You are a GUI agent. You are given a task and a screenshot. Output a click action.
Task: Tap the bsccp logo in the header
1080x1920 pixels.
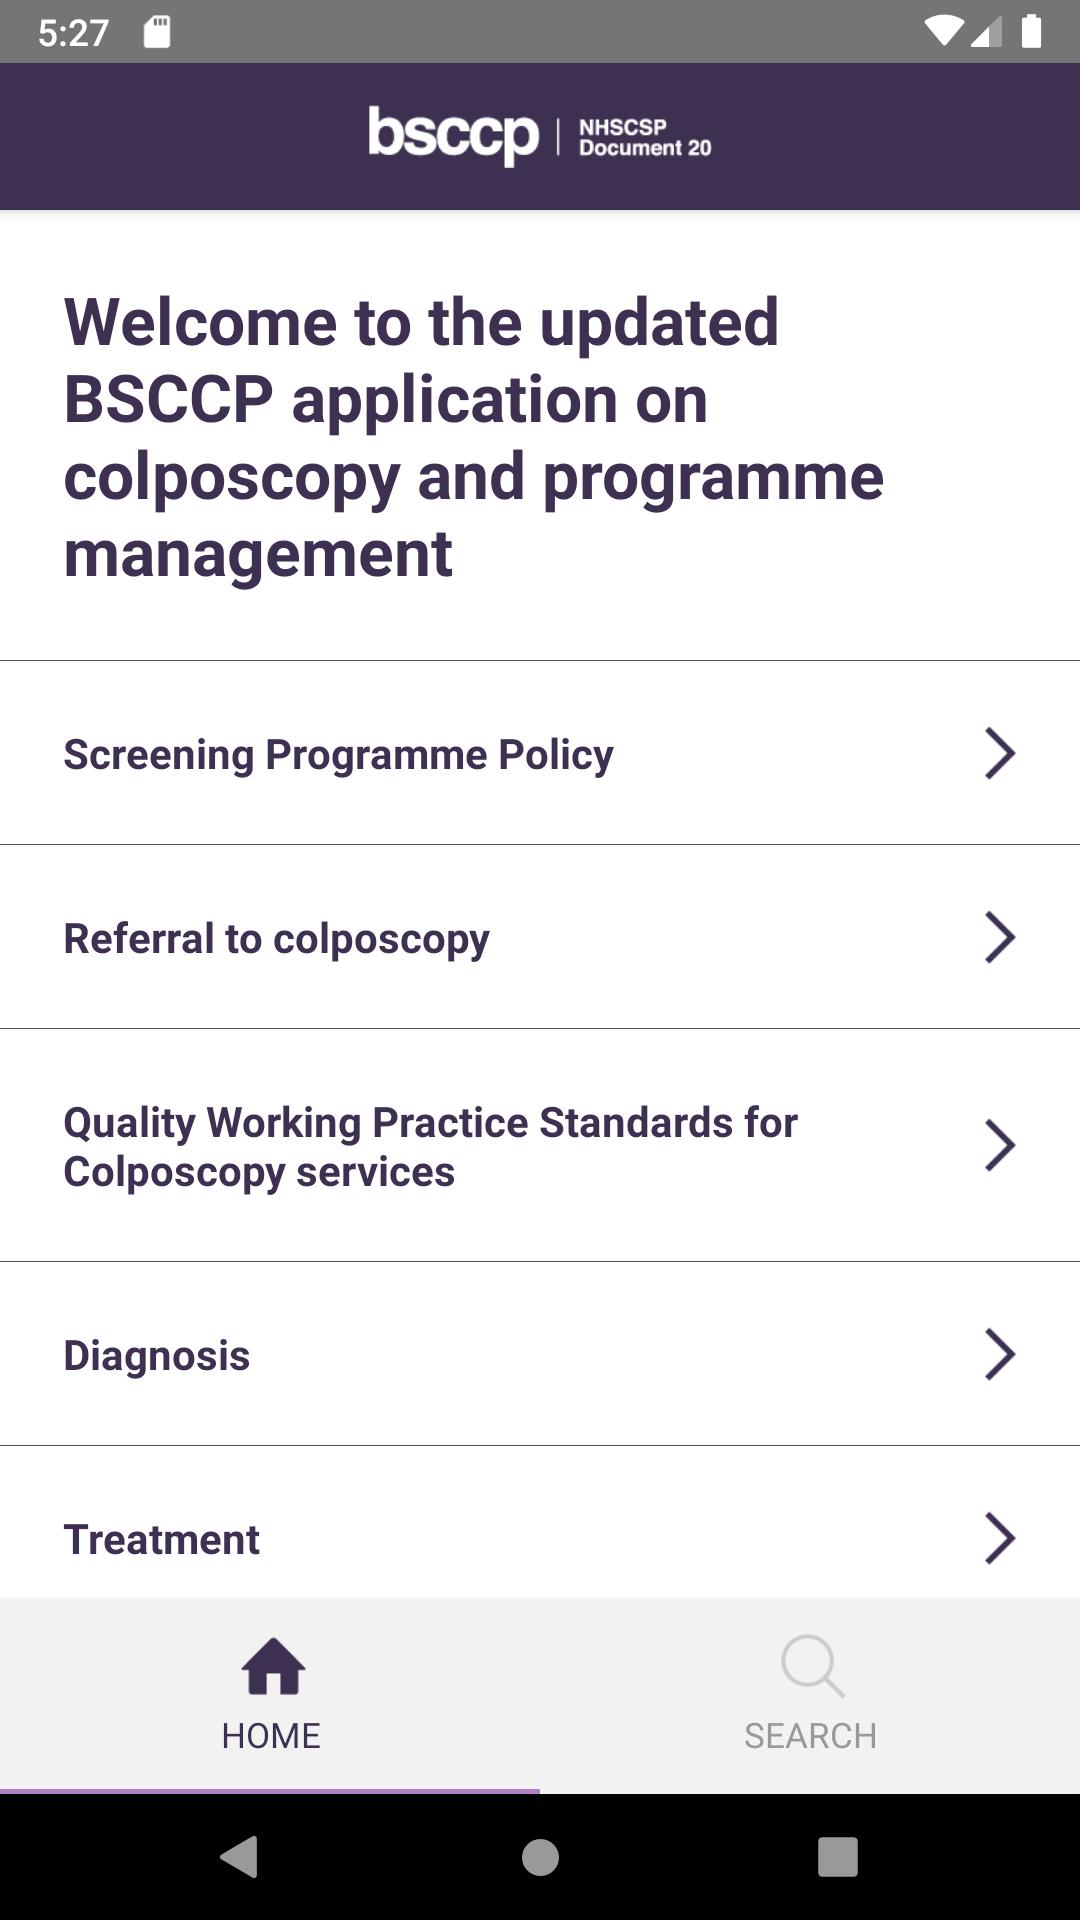(x=454, y=136)
